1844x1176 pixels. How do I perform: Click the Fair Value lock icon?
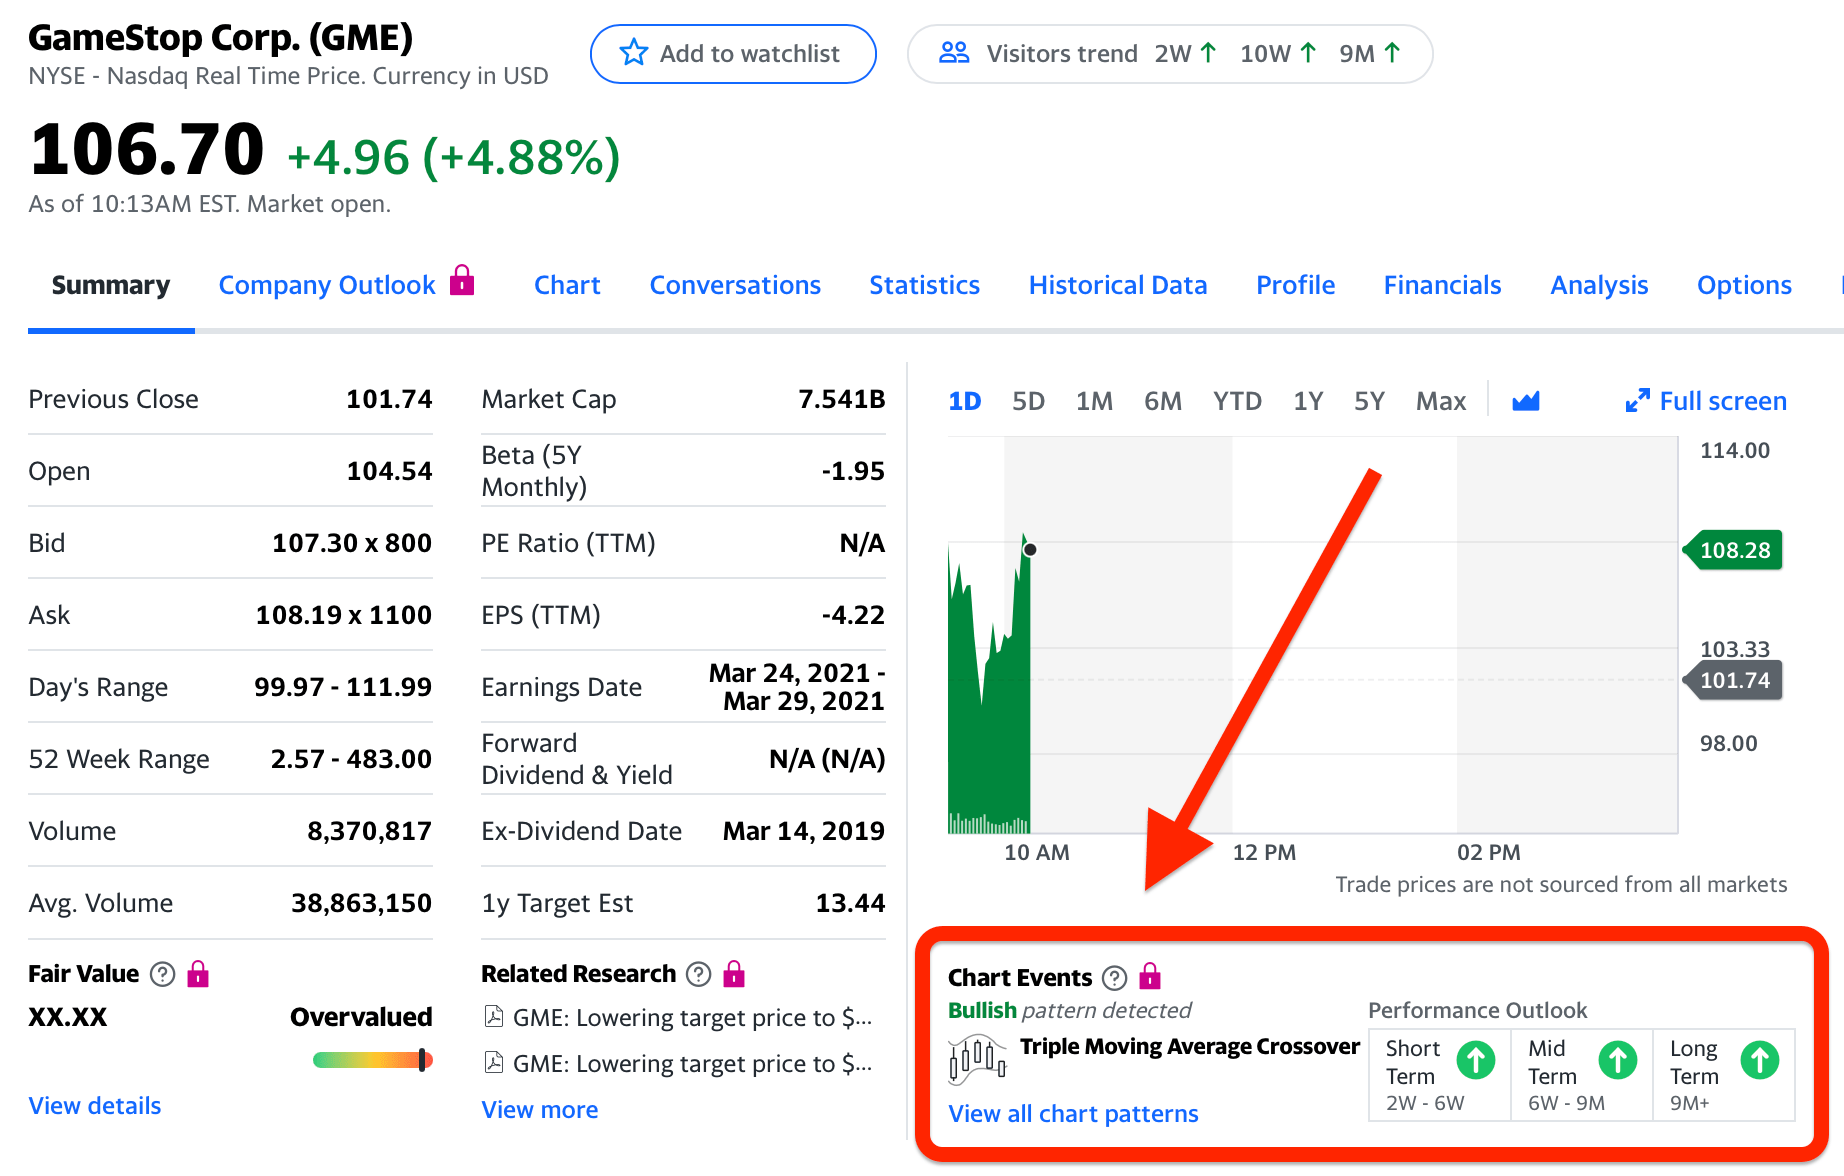198,973
